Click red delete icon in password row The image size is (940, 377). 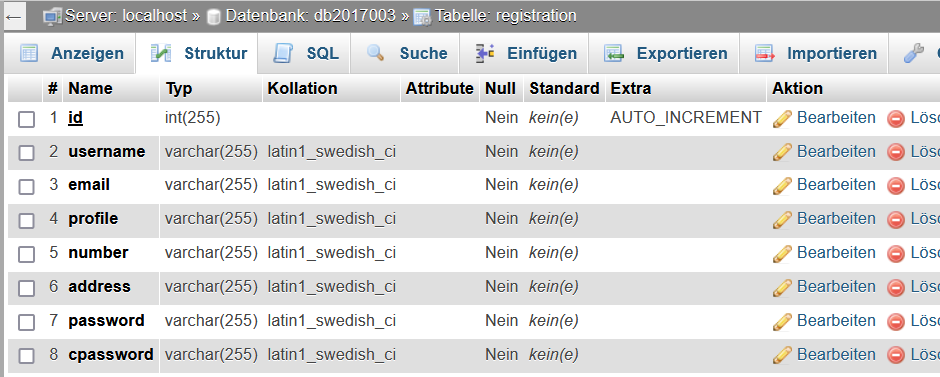tap(896, 322)
